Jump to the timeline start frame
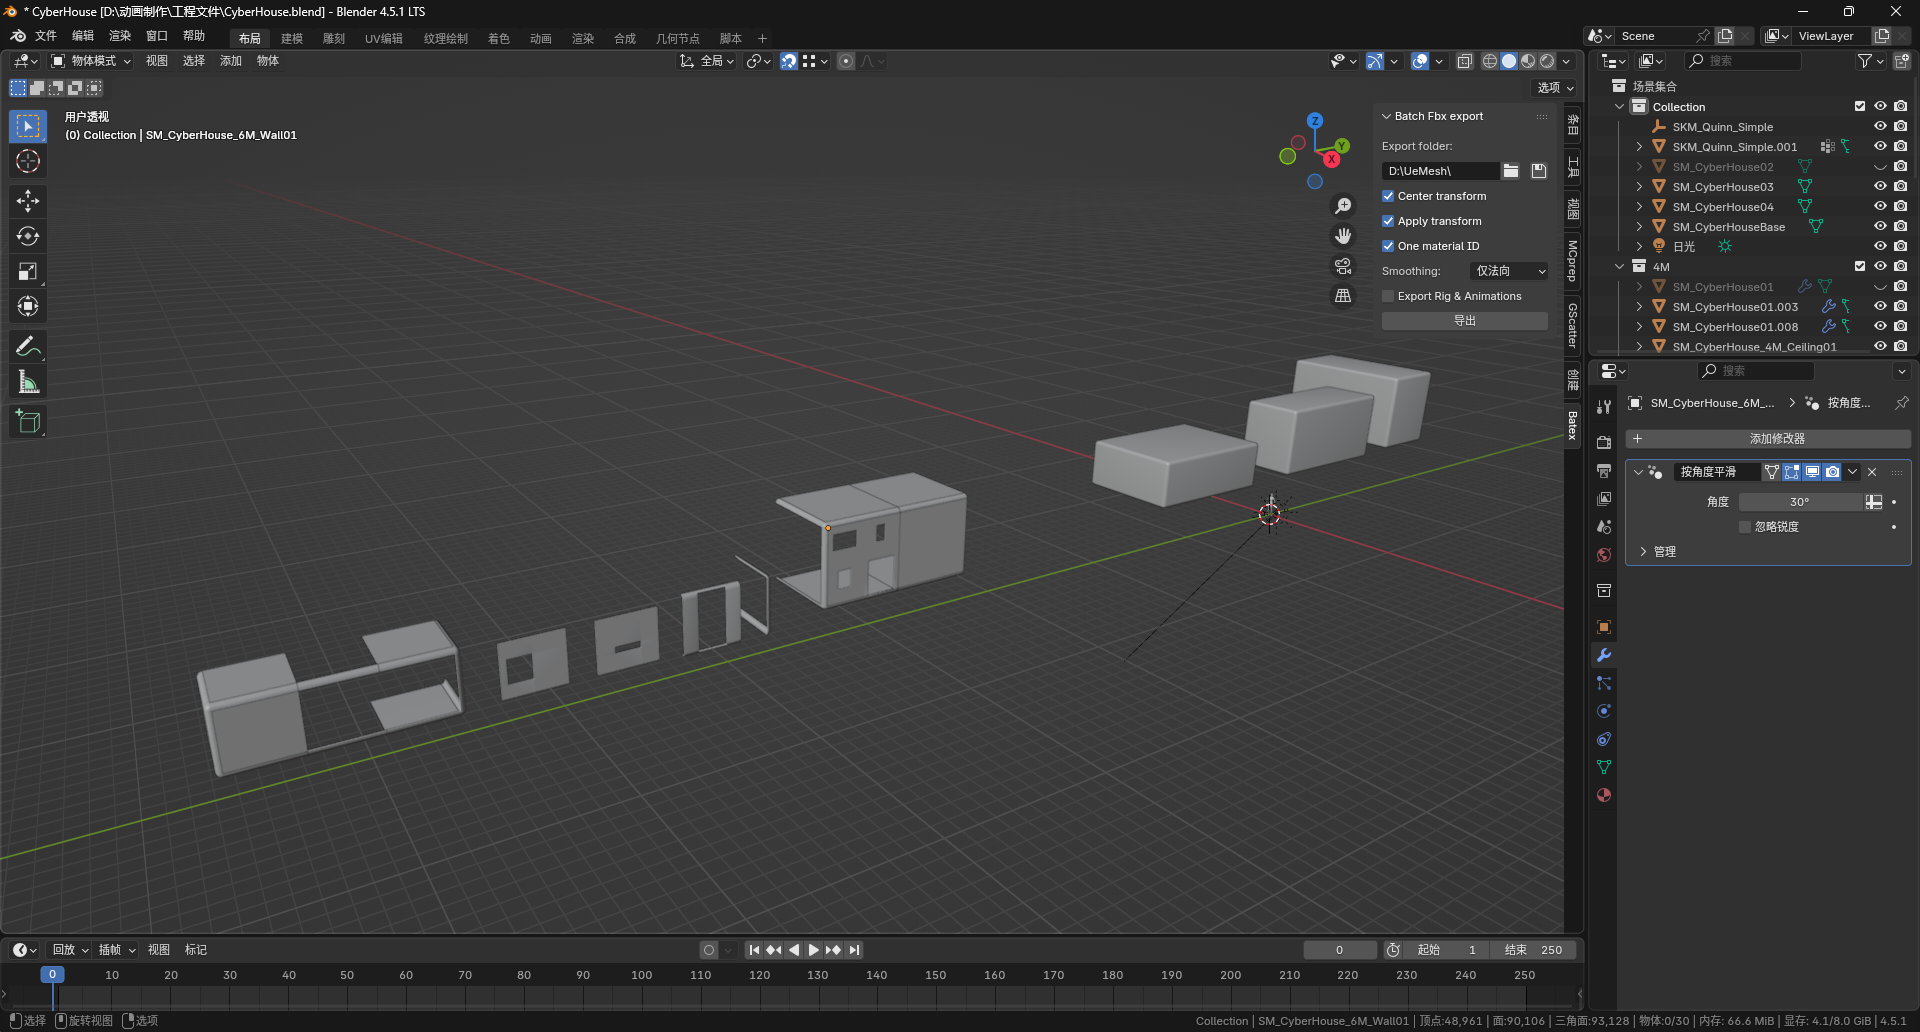Screen dimensions: 1920x1032 [x=754, y=950]
